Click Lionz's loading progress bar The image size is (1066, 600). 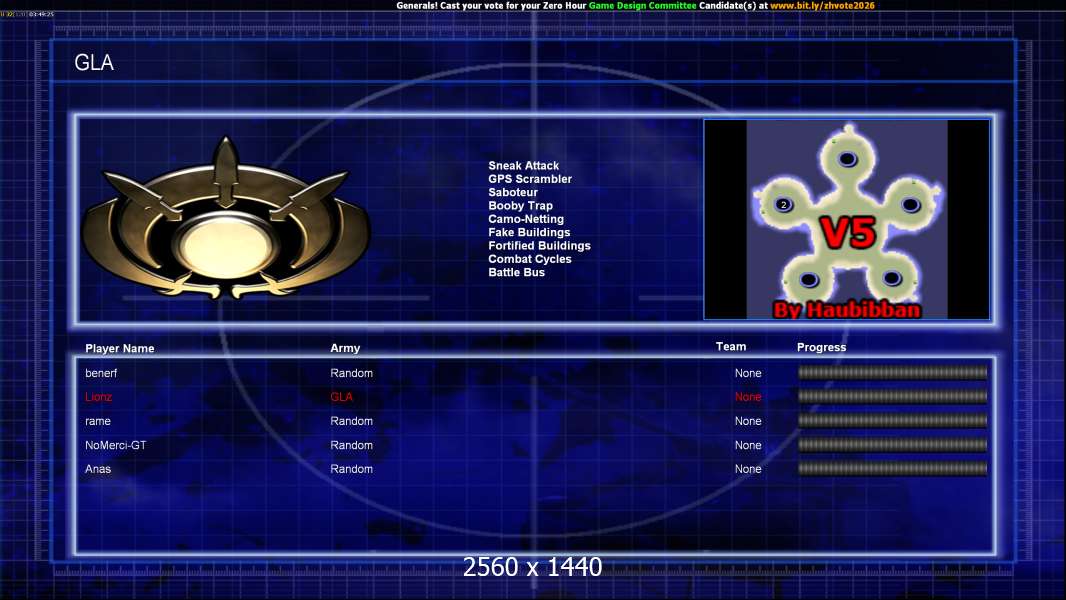[892, 396]
